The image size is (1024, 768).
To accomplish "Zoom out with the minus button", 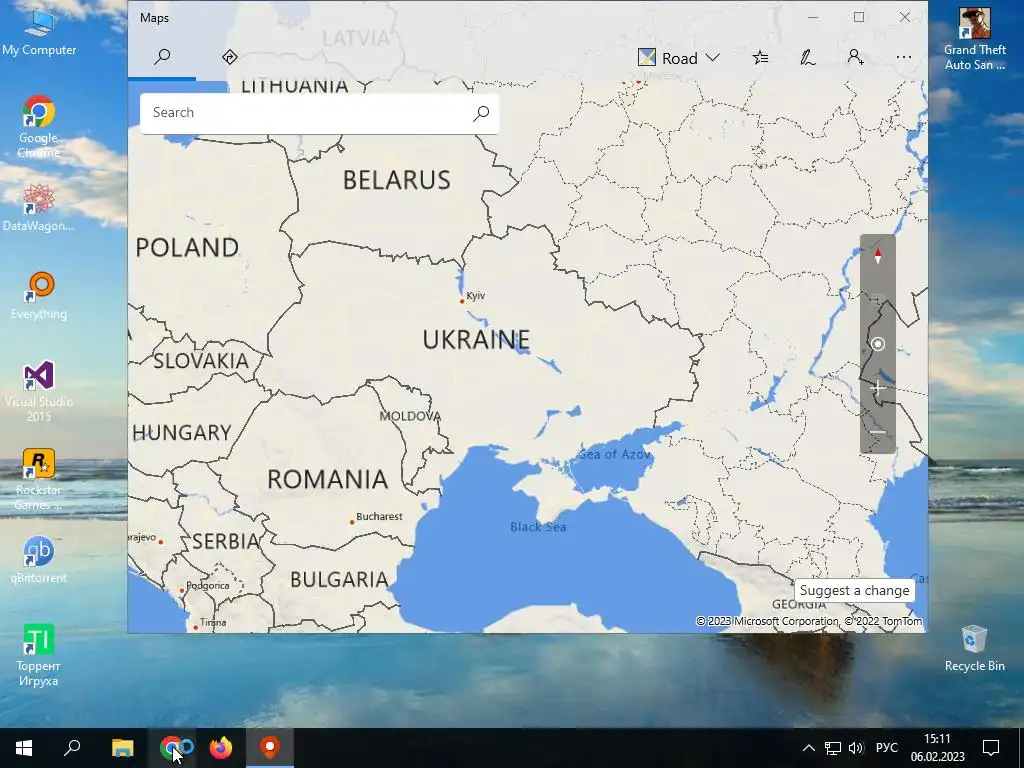I will click(878, 432).
